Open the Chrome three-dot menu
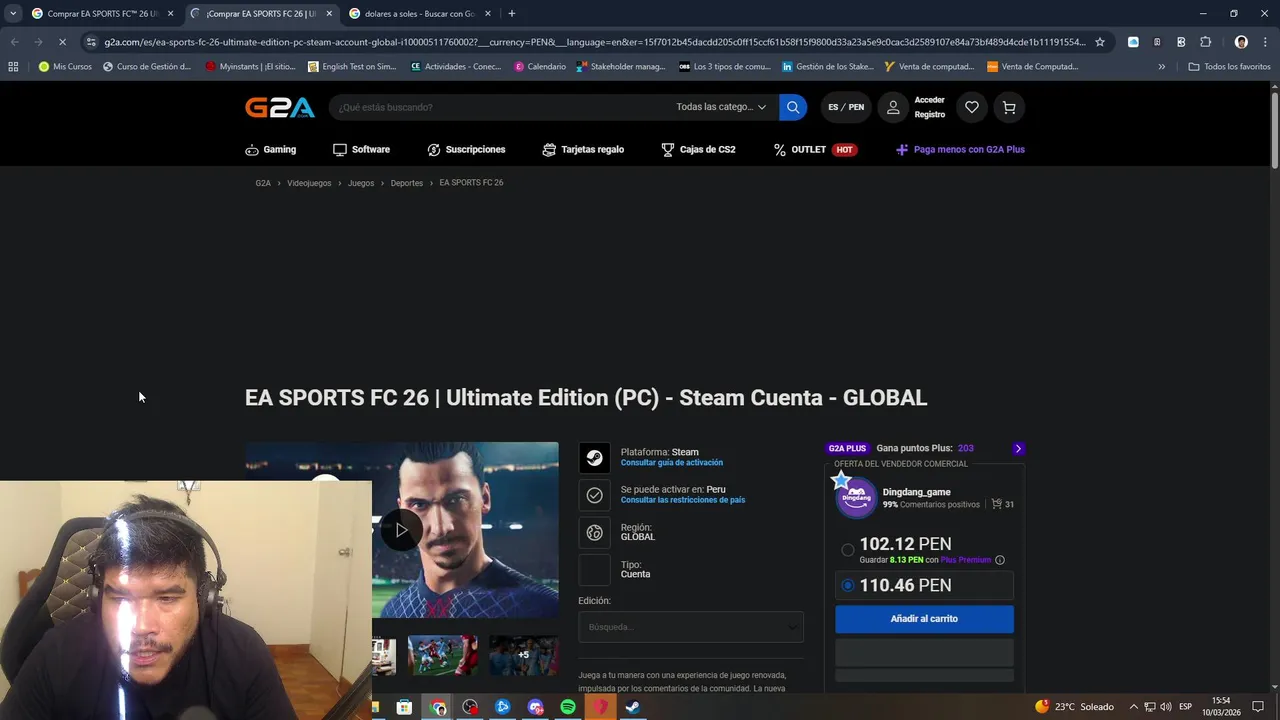 pos(1265,42)
